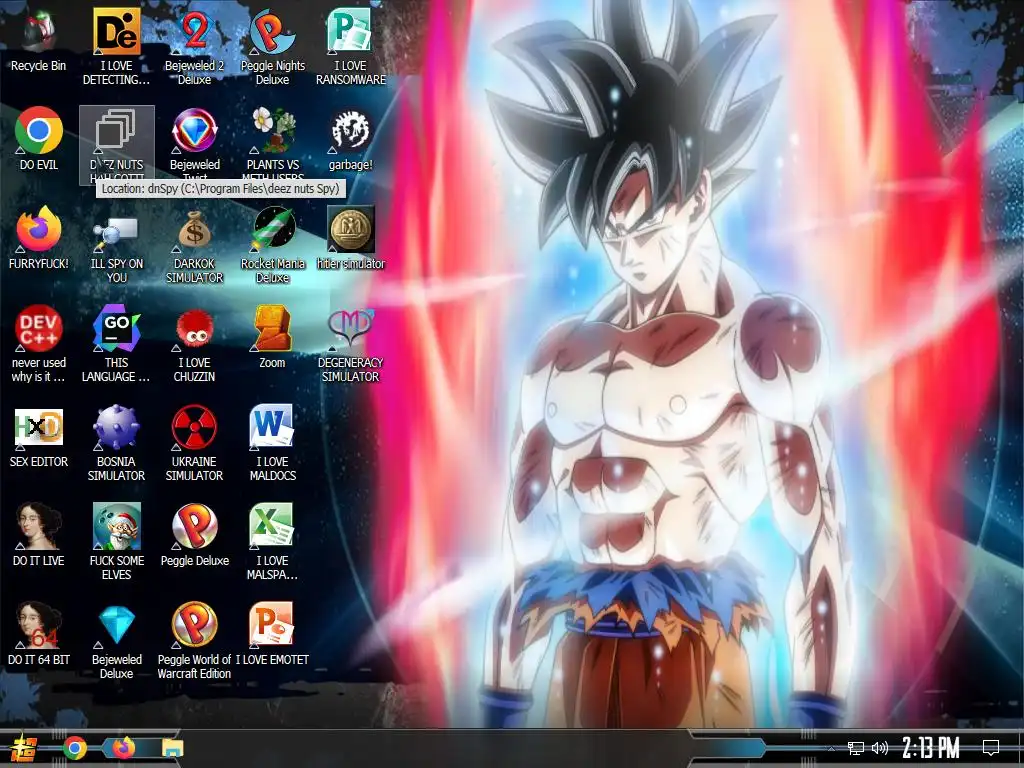Open the Bejeweled Twist desktop shortcut

pyautogui.click(x=195, y=140)
